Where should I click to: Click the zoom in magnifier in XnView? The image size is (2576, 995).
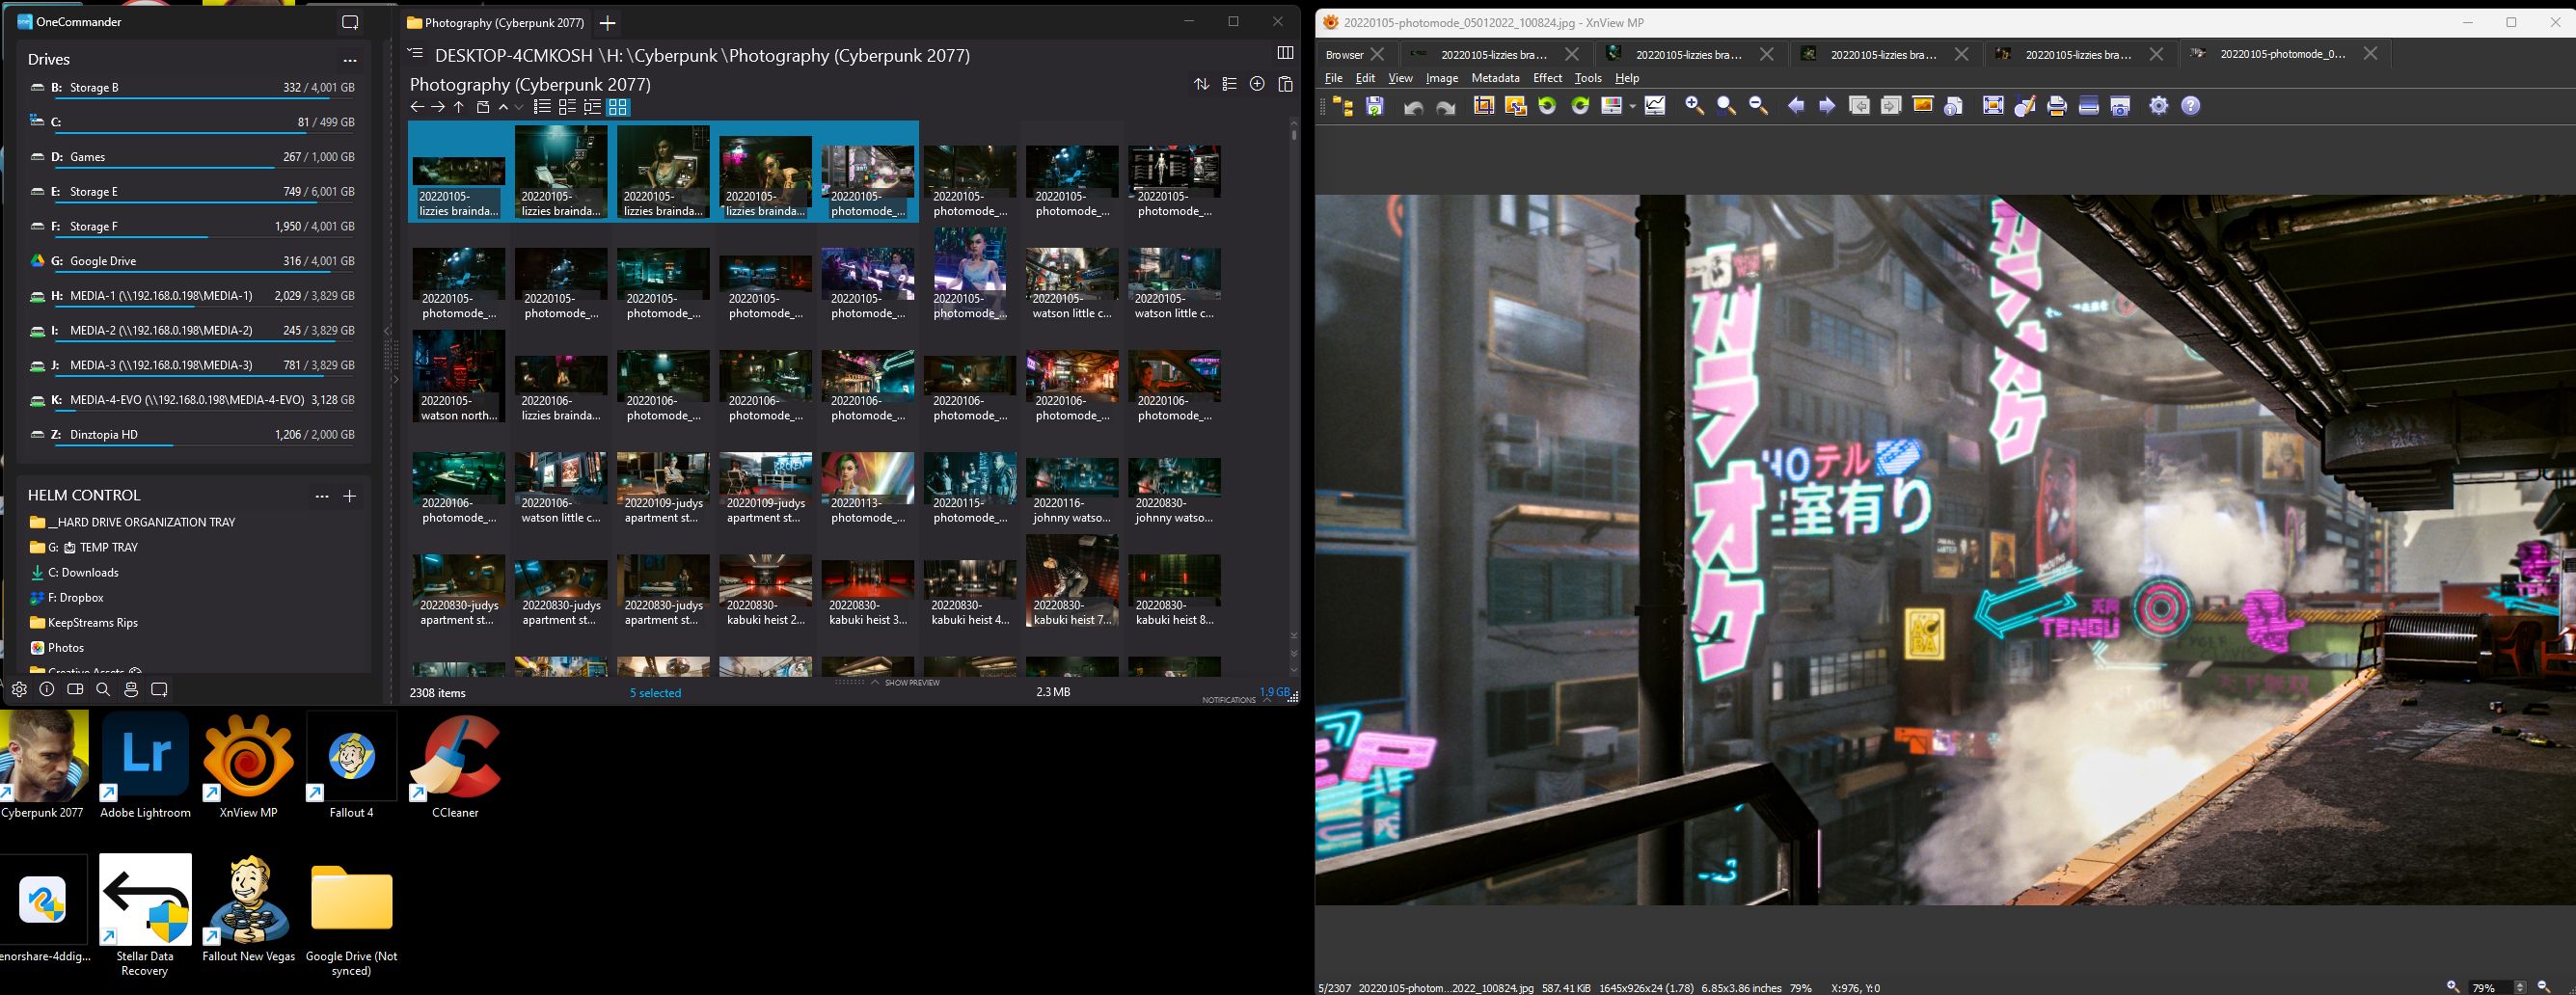[x=1694, y=106]
